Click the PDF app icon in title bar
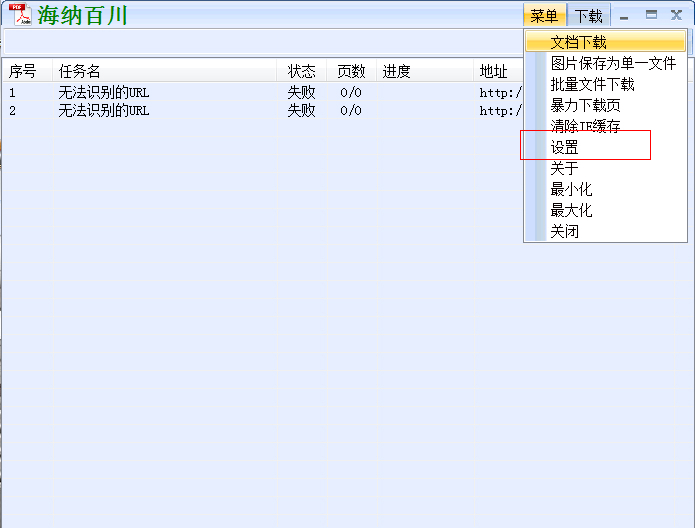 (21, 15)
